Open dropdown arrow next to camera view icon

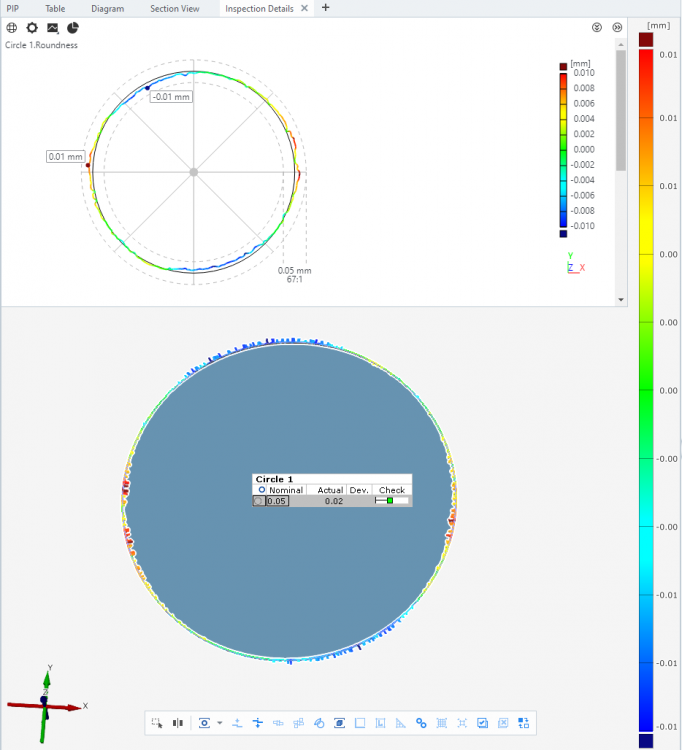[x=219, y=723]
